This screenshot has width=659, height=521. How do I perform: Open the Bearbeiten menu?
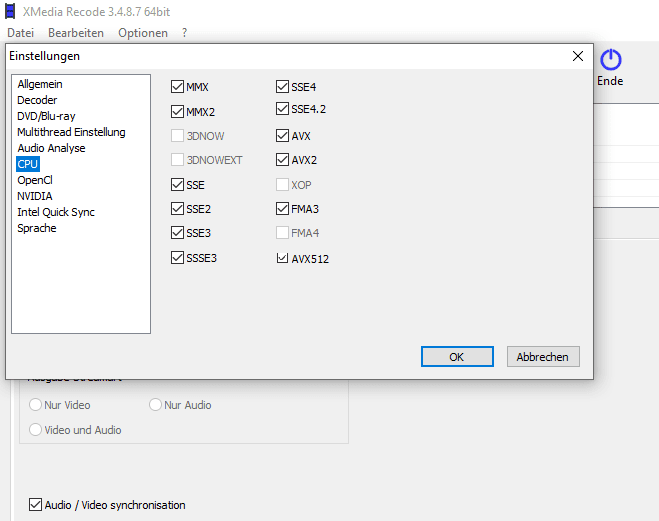tap(76, 33)
